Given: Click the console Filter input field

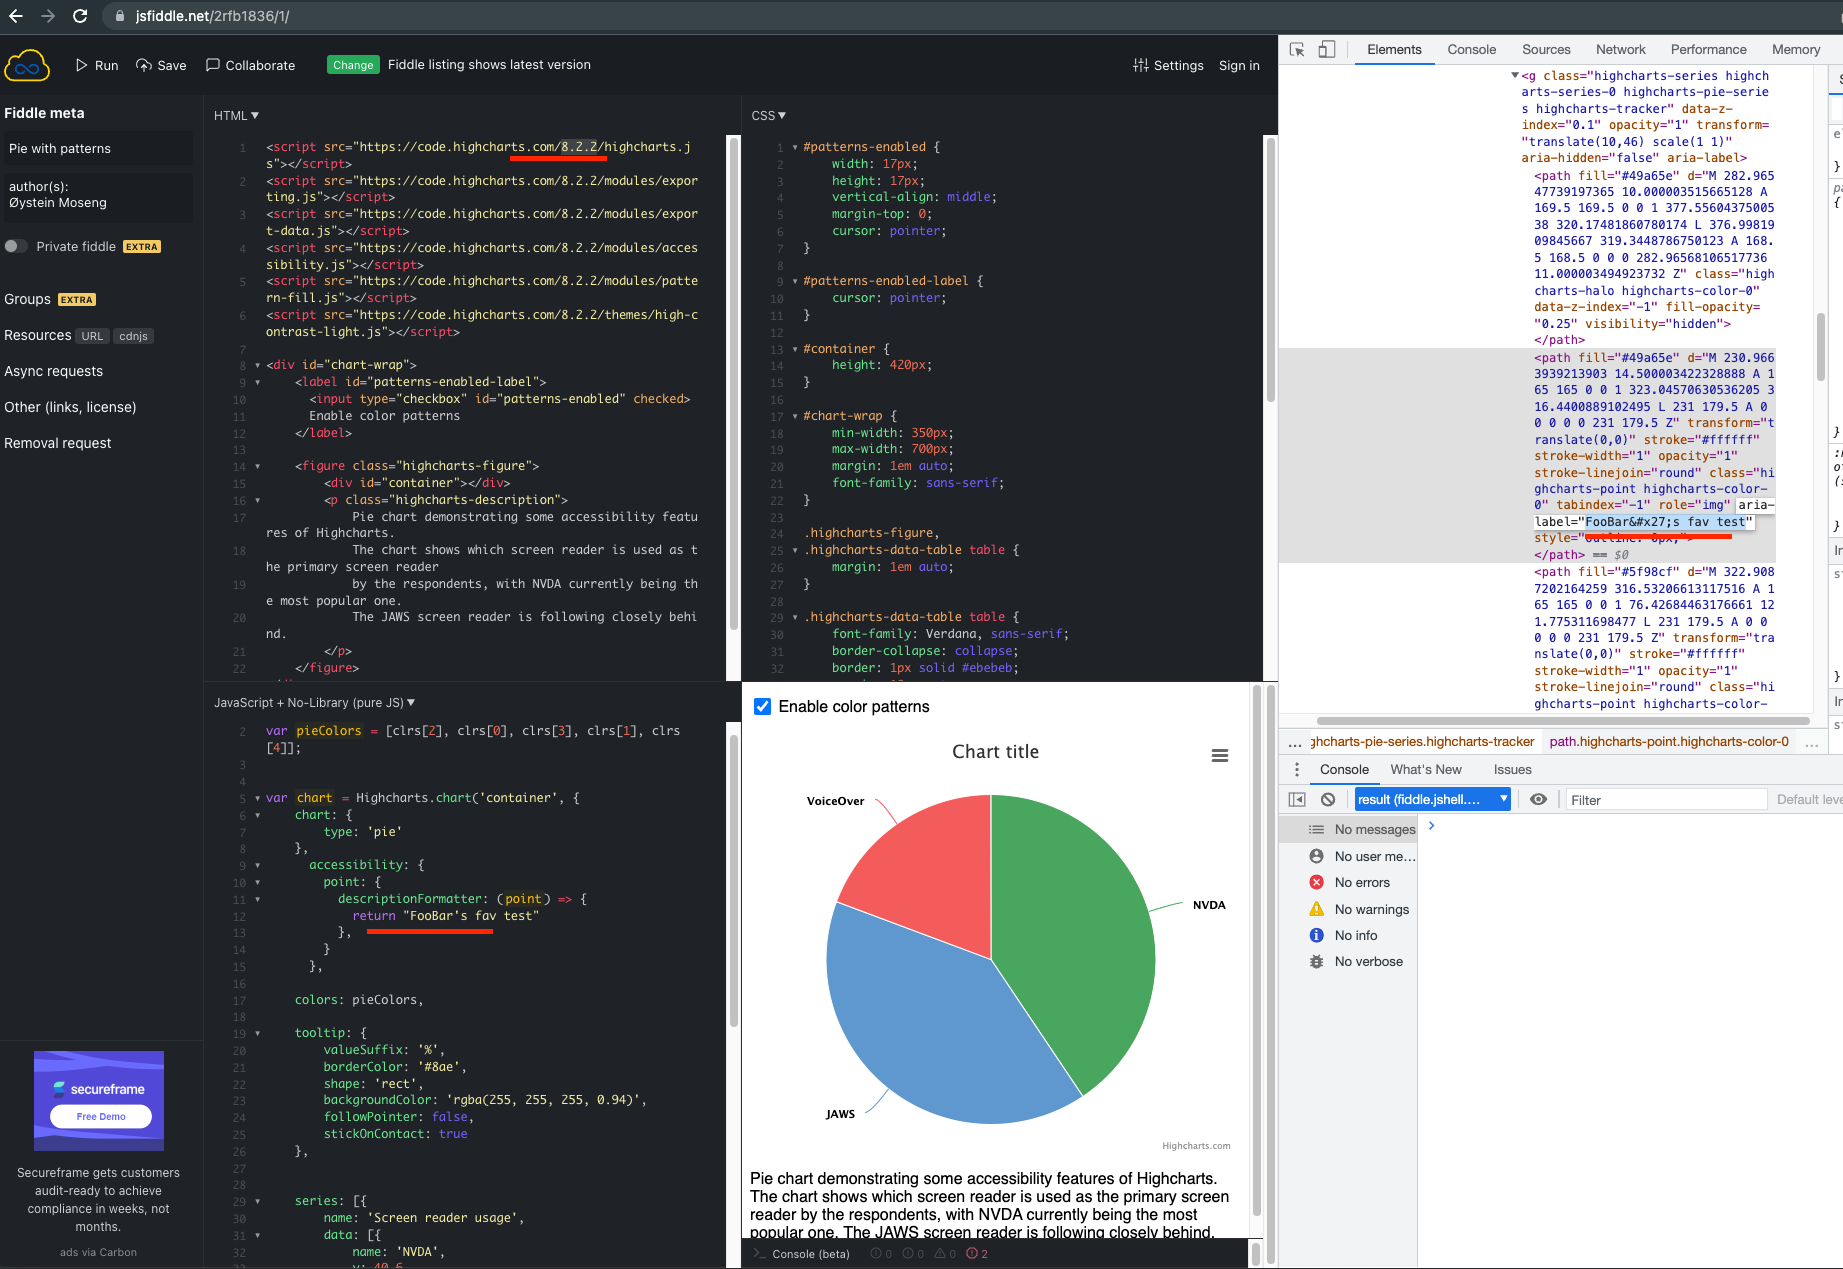Looking at the screenshot, I should point(1664,799).
